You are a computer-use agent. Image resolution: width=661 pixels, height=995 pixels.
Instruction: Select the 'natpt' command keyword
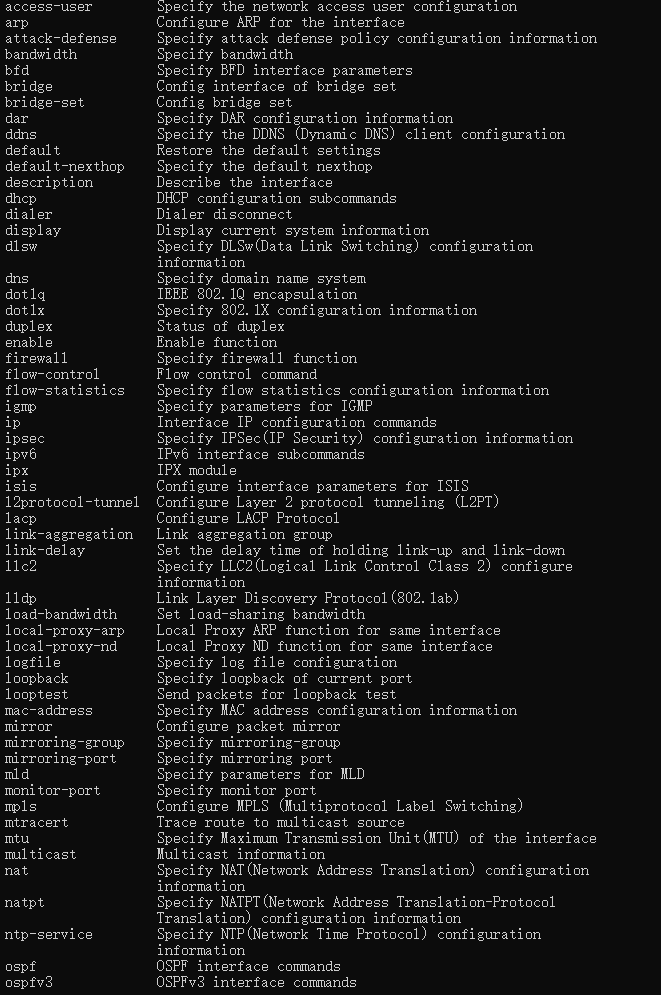click(24, 903)
